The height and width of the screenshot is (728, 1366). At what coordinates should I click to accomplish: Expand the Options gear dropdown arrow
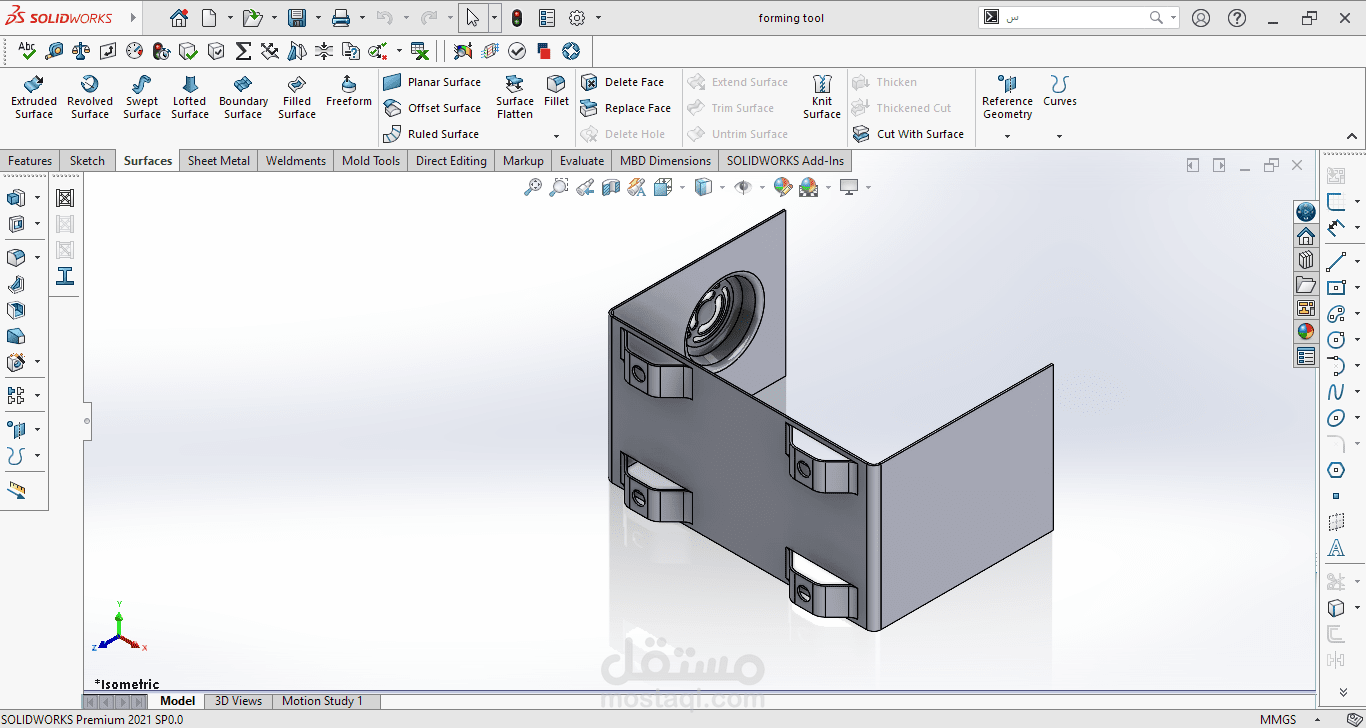(598, 18)
